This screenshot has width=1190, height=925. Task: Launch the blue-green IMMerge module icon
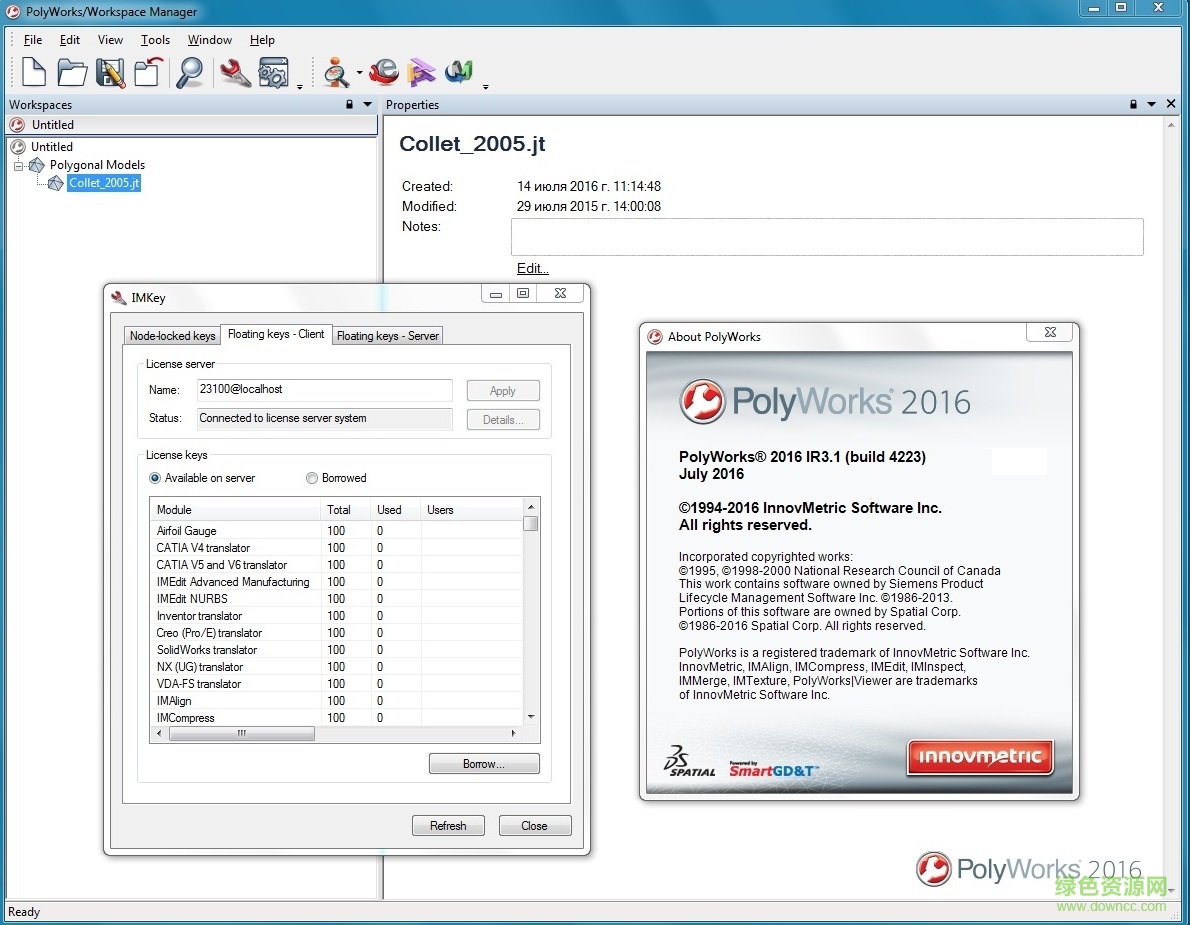(x=459, y=72)
